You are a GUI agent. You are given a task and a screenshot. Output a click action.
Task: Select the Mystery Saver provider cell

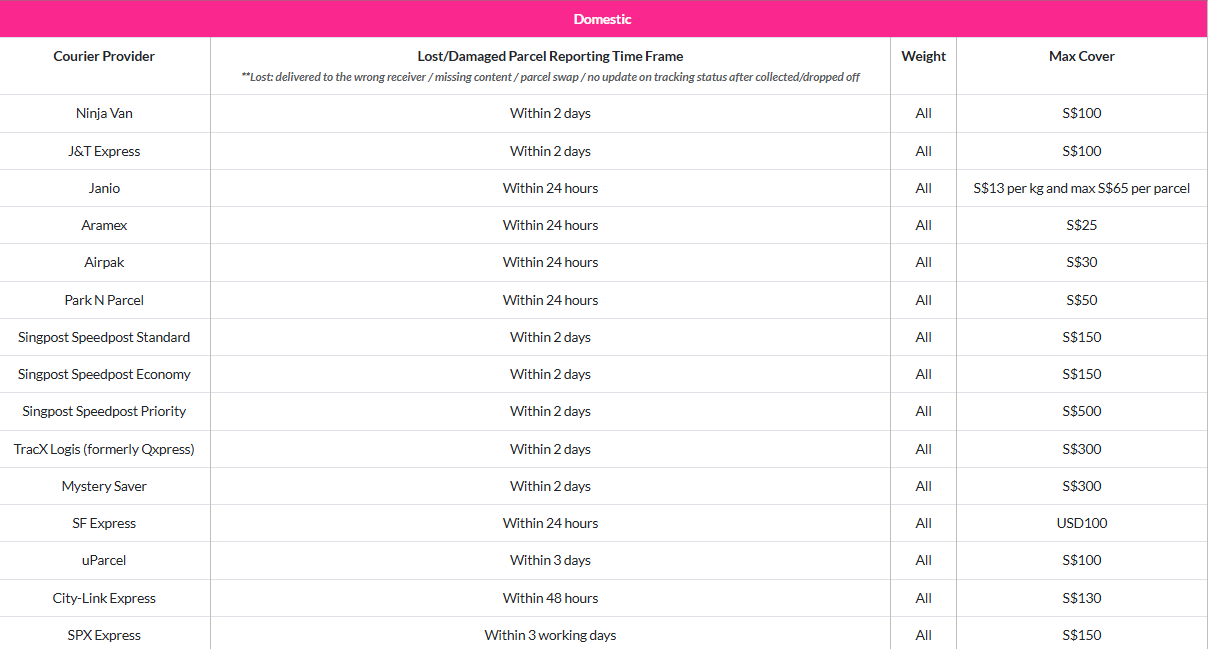point(104,486)
